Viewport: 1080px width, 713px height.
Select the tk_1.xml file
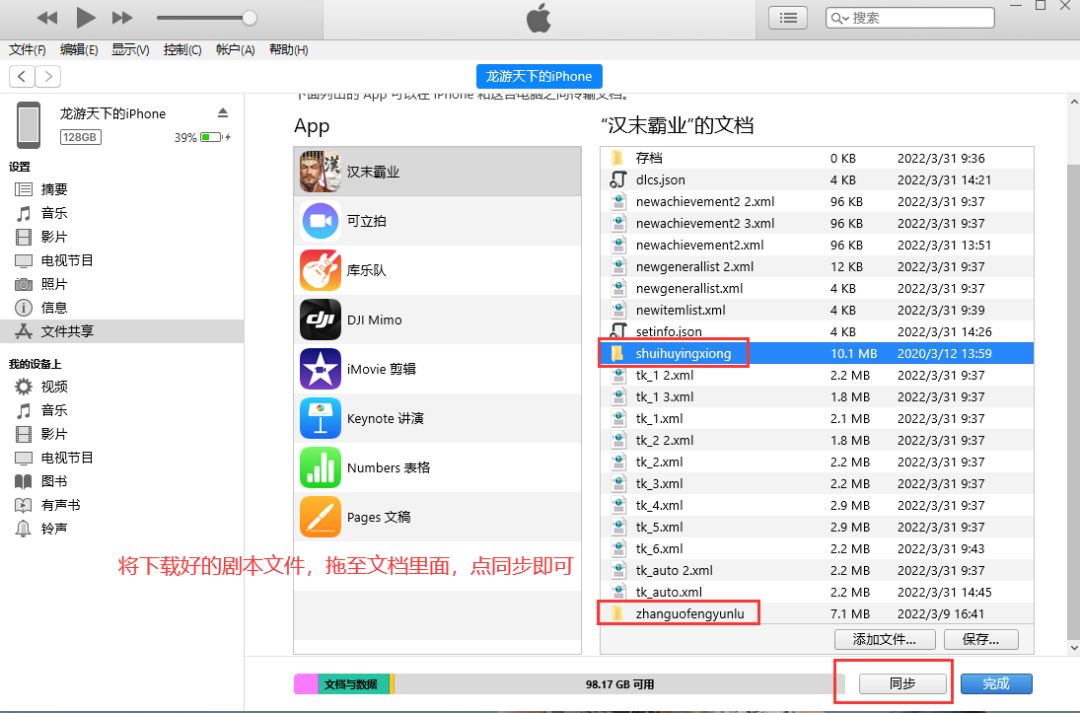point(817,418)
